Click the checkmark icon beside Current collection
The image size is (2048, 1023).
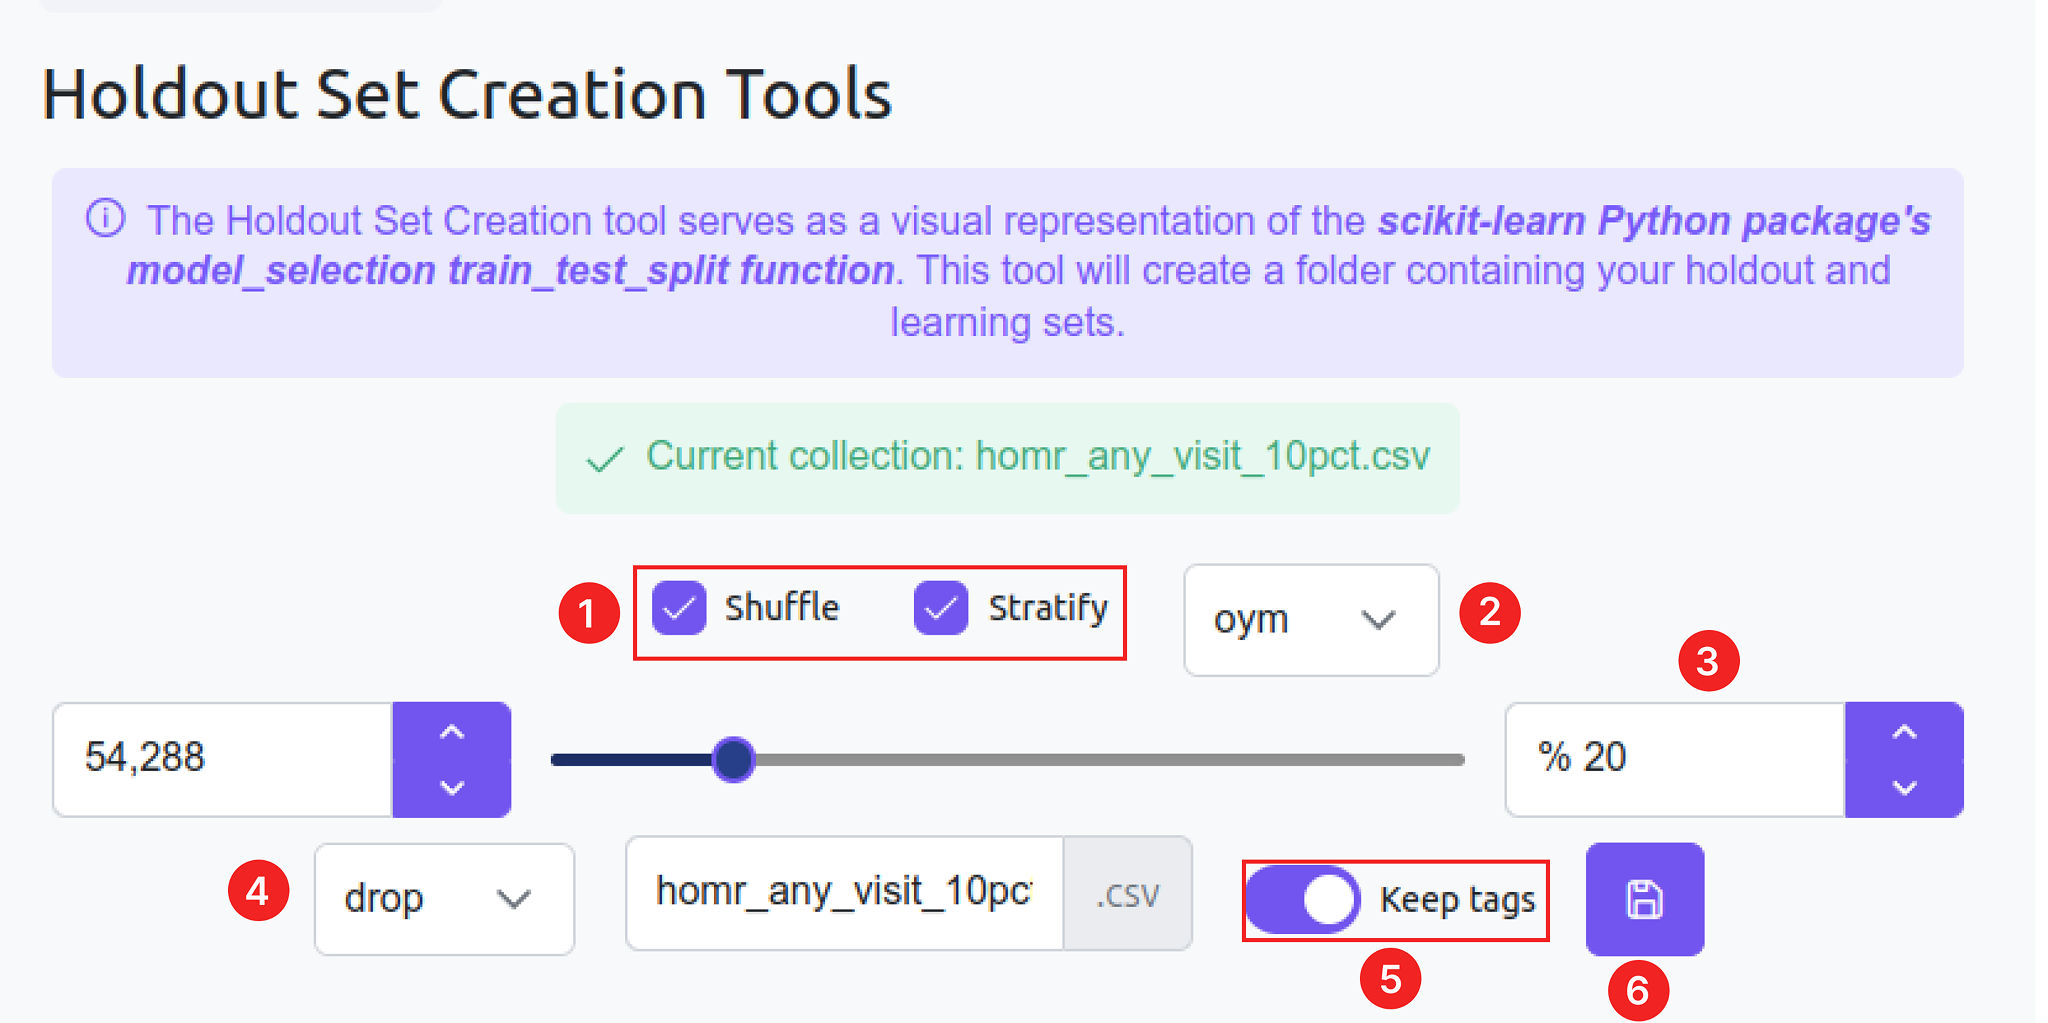[x=605, y=459]
